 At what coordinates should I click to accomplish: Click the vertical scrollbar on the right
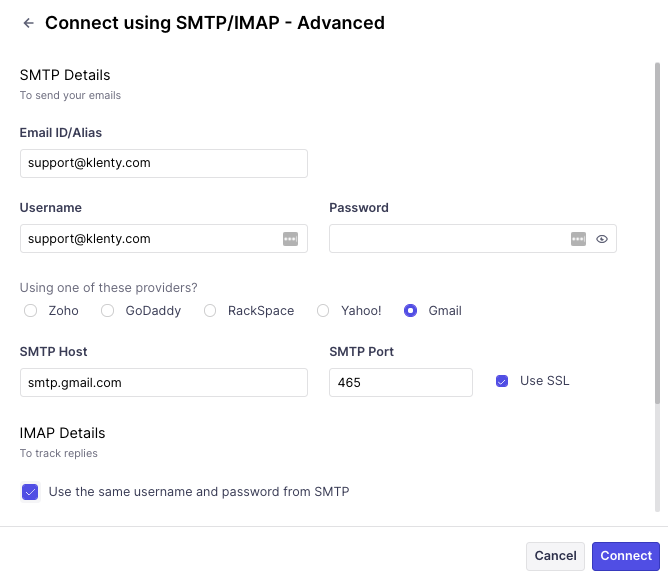click(x=657, y=230)
